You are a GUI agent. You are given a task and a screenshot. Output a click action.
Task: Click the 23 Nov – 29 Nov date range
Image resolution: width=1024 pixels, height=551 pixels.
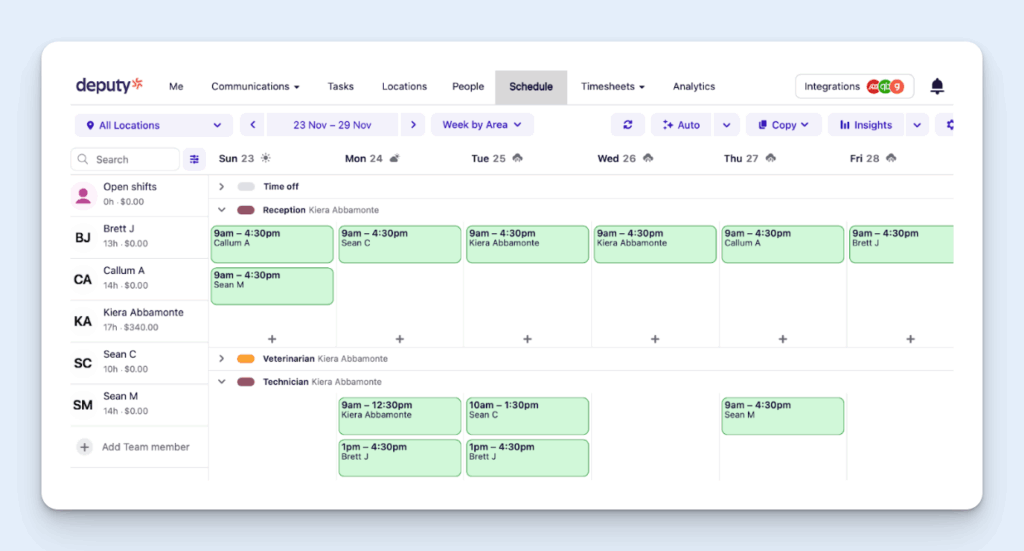click(332, 125)
